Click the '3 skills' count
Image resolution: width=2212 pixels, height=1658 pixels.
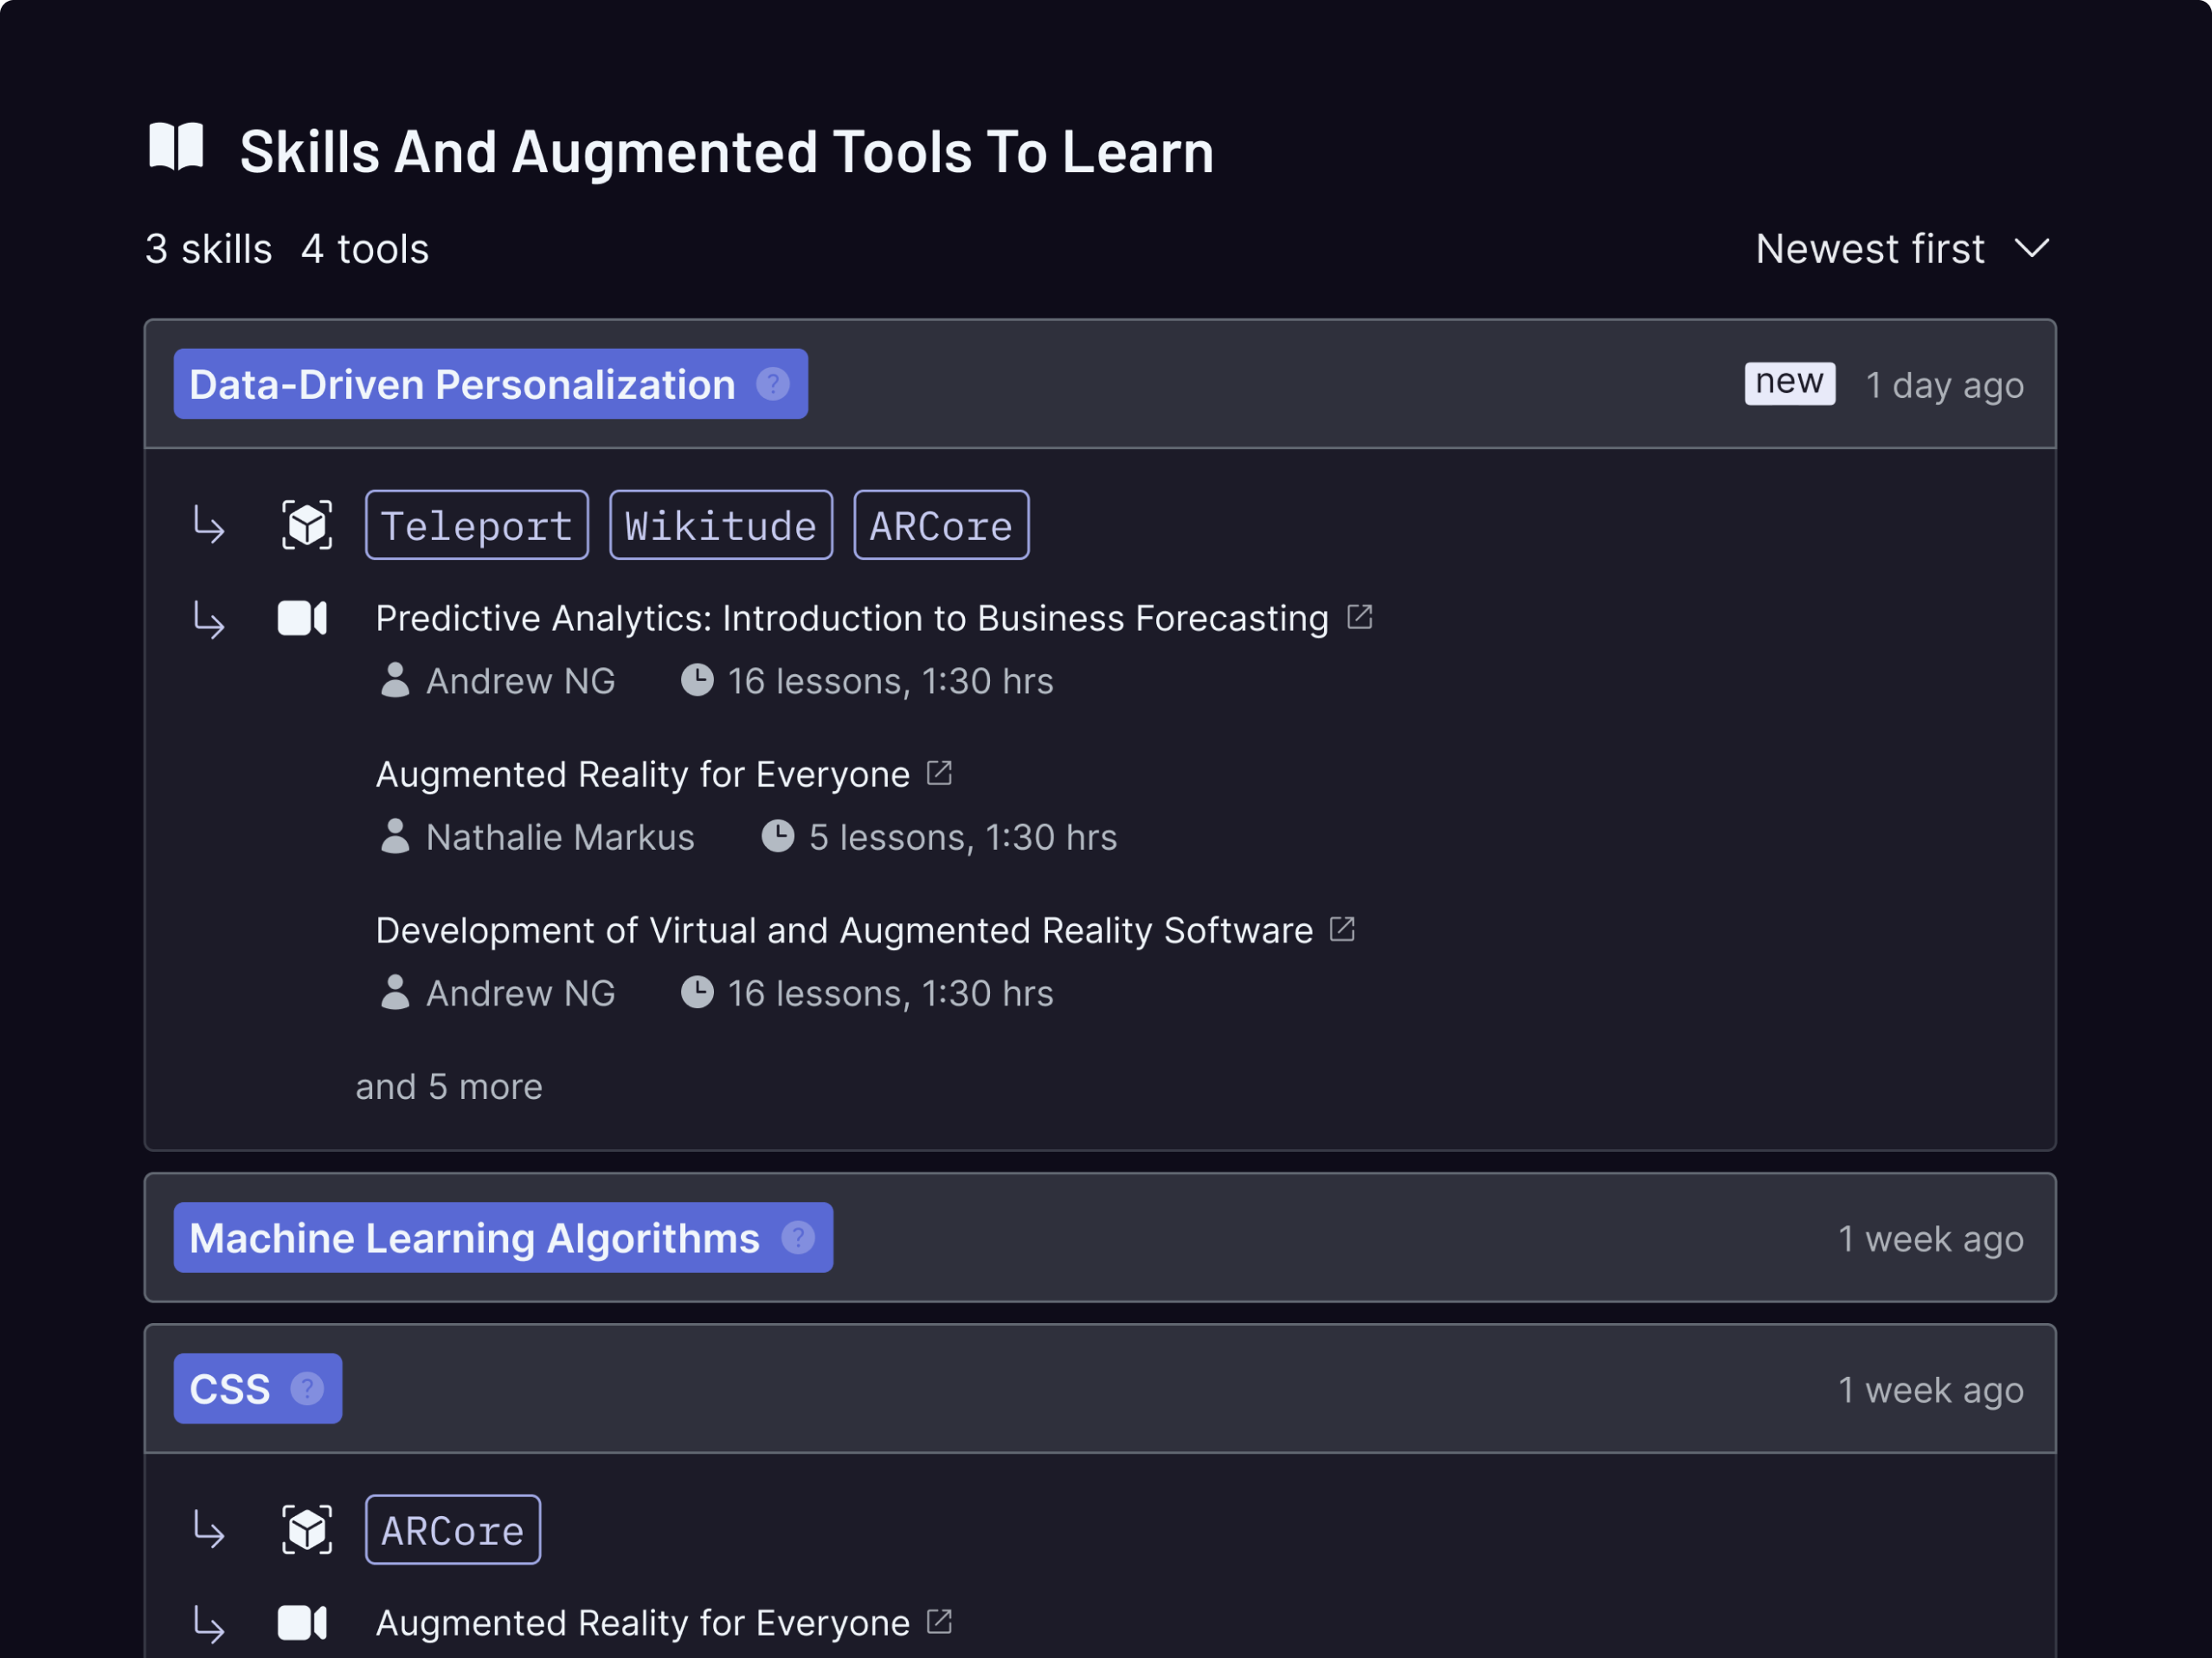(x=208, y=249)
